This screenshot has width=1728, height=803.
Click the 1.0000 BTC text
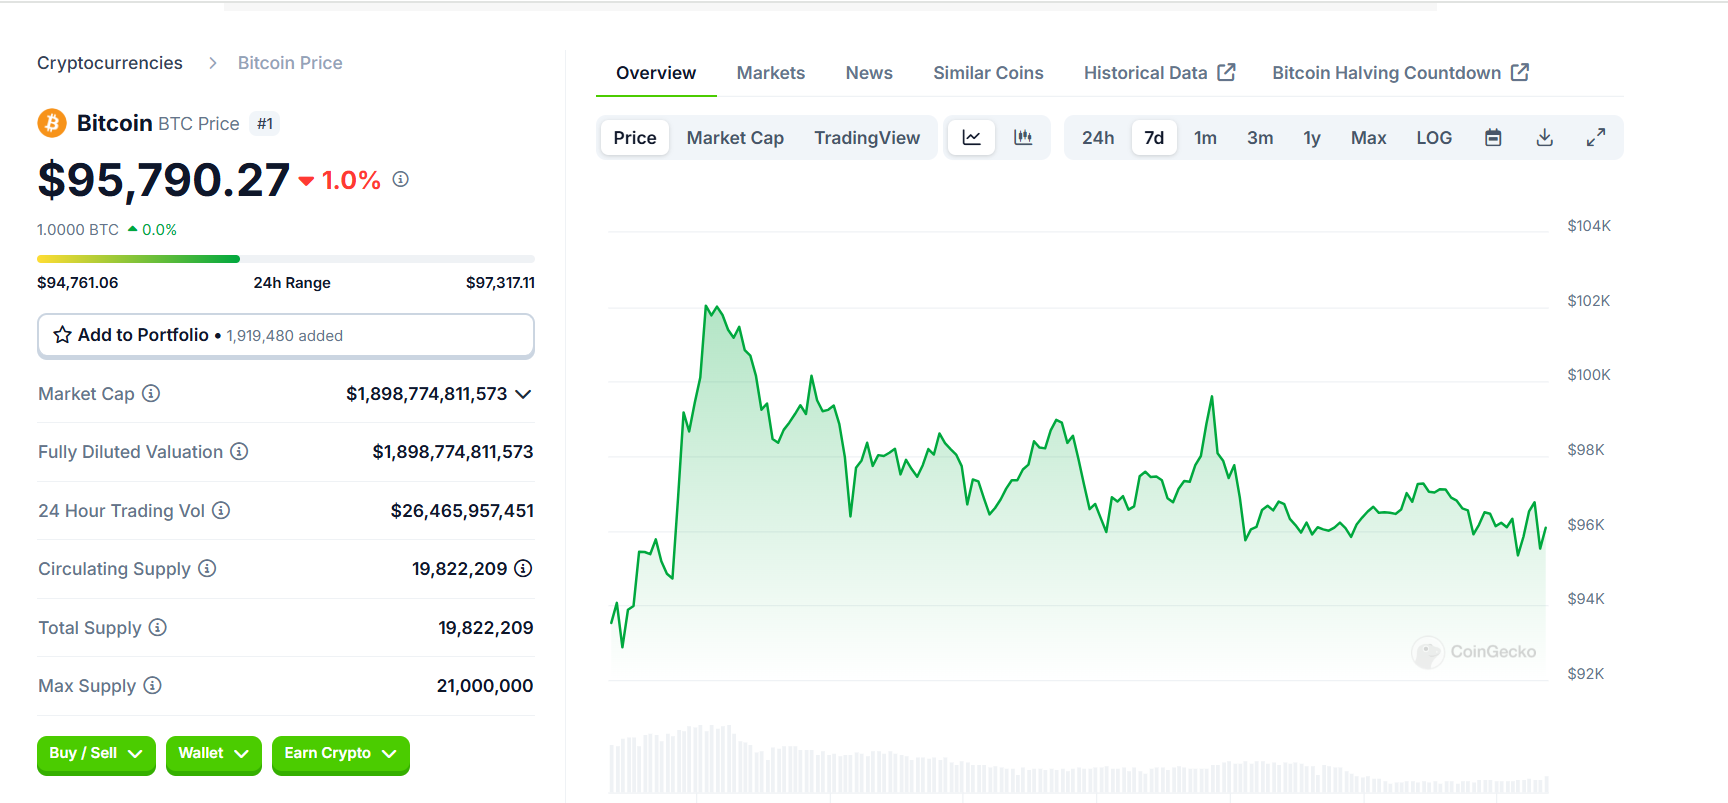(78, 230)
